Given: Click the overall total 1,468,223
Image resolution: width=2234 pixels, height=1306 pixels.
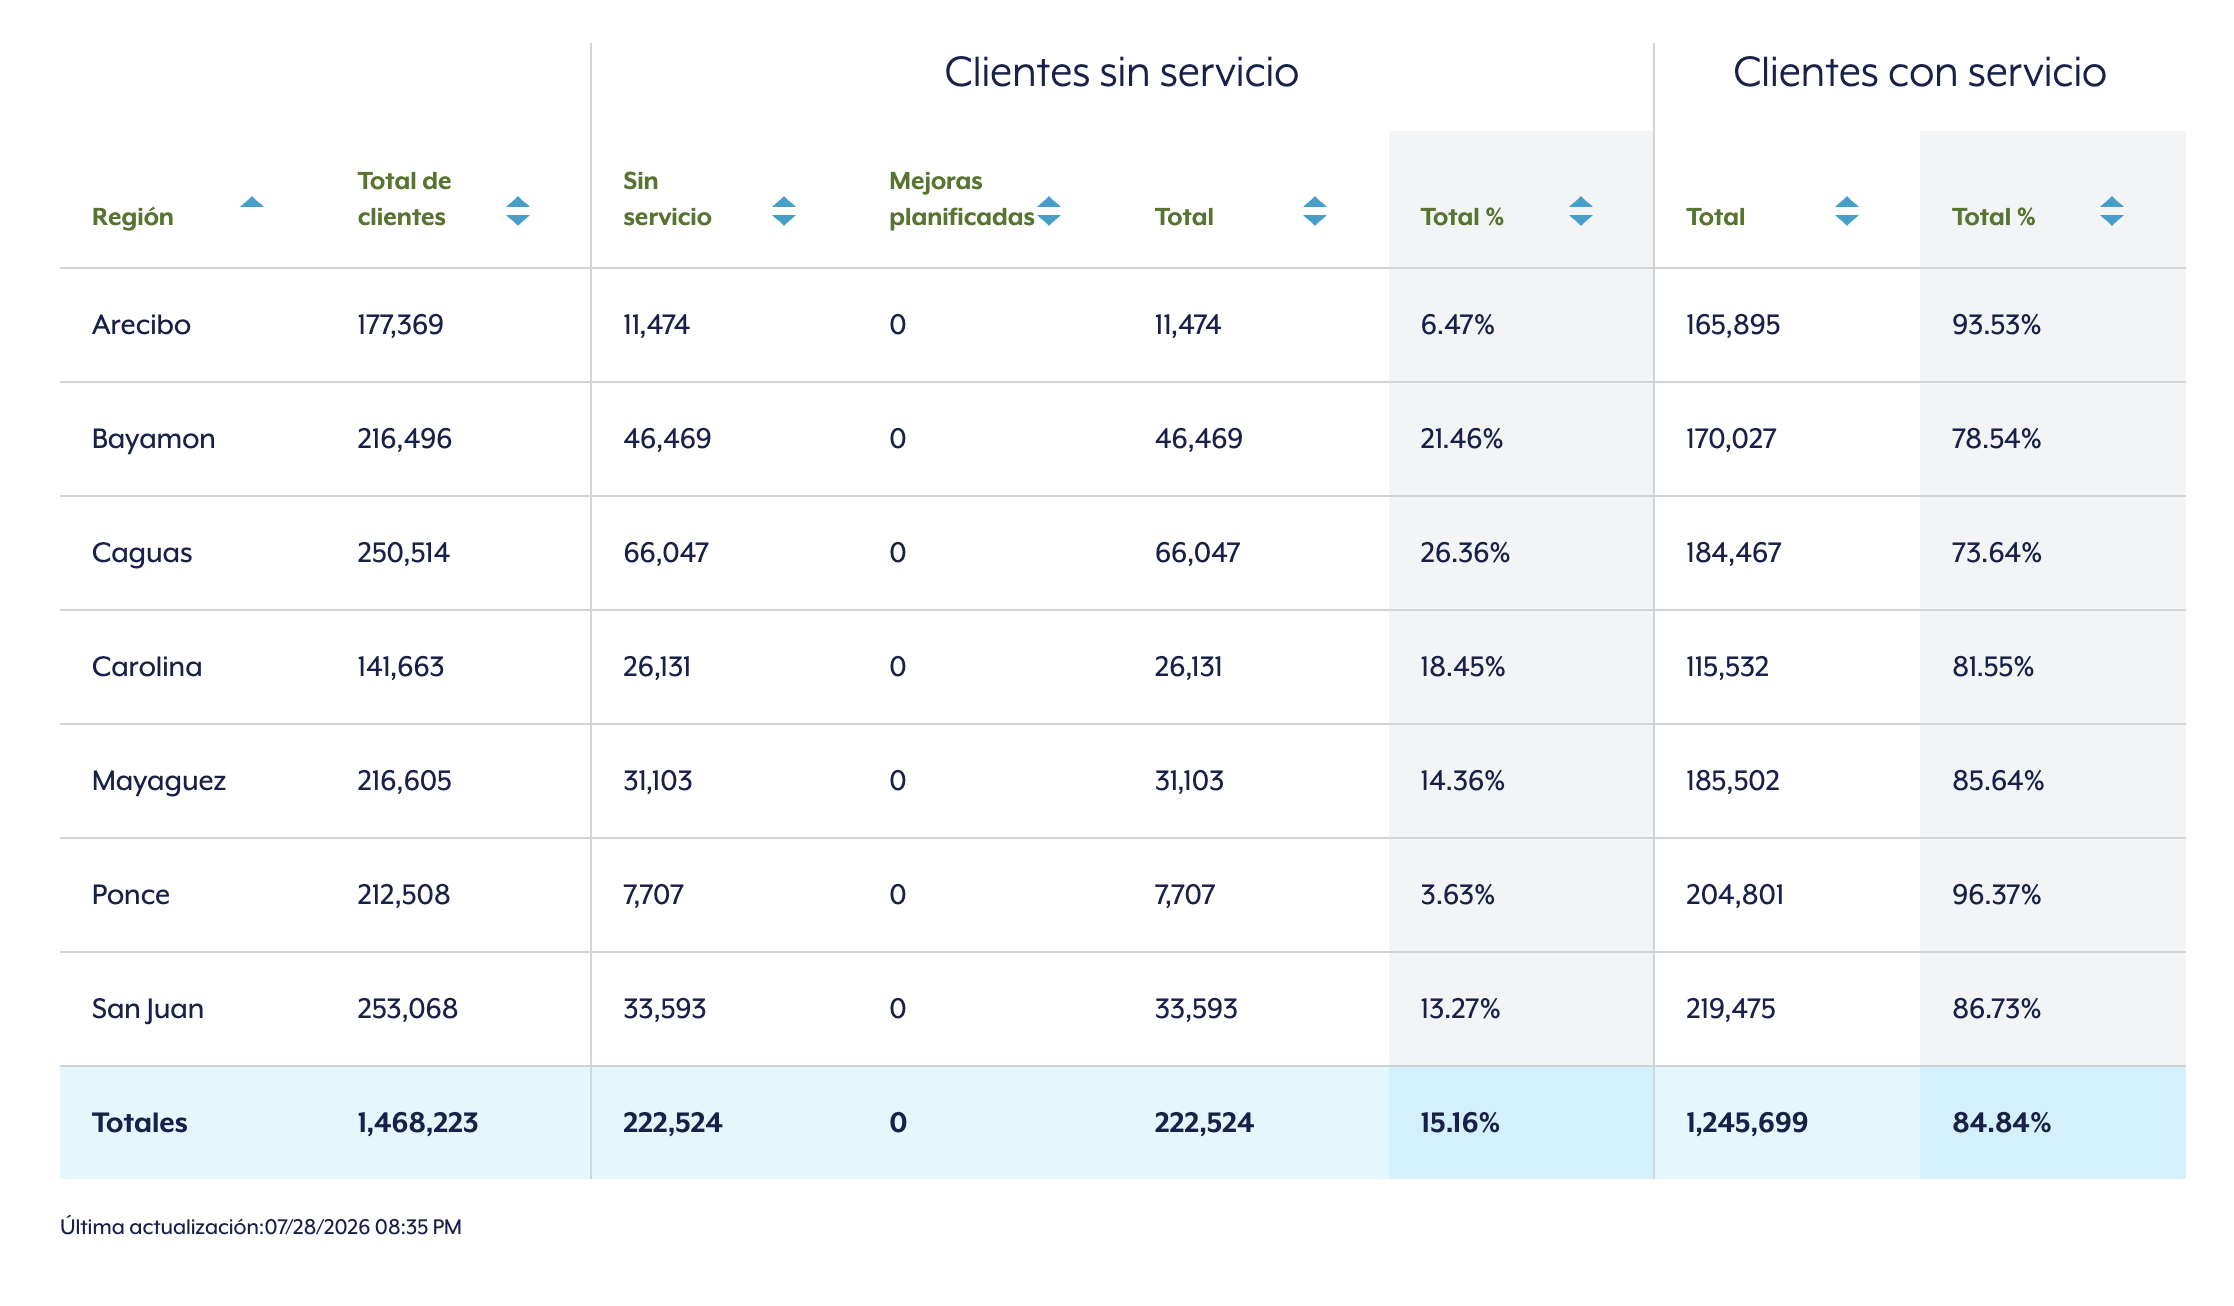Looking at the screenshot, I should 418,1123.
